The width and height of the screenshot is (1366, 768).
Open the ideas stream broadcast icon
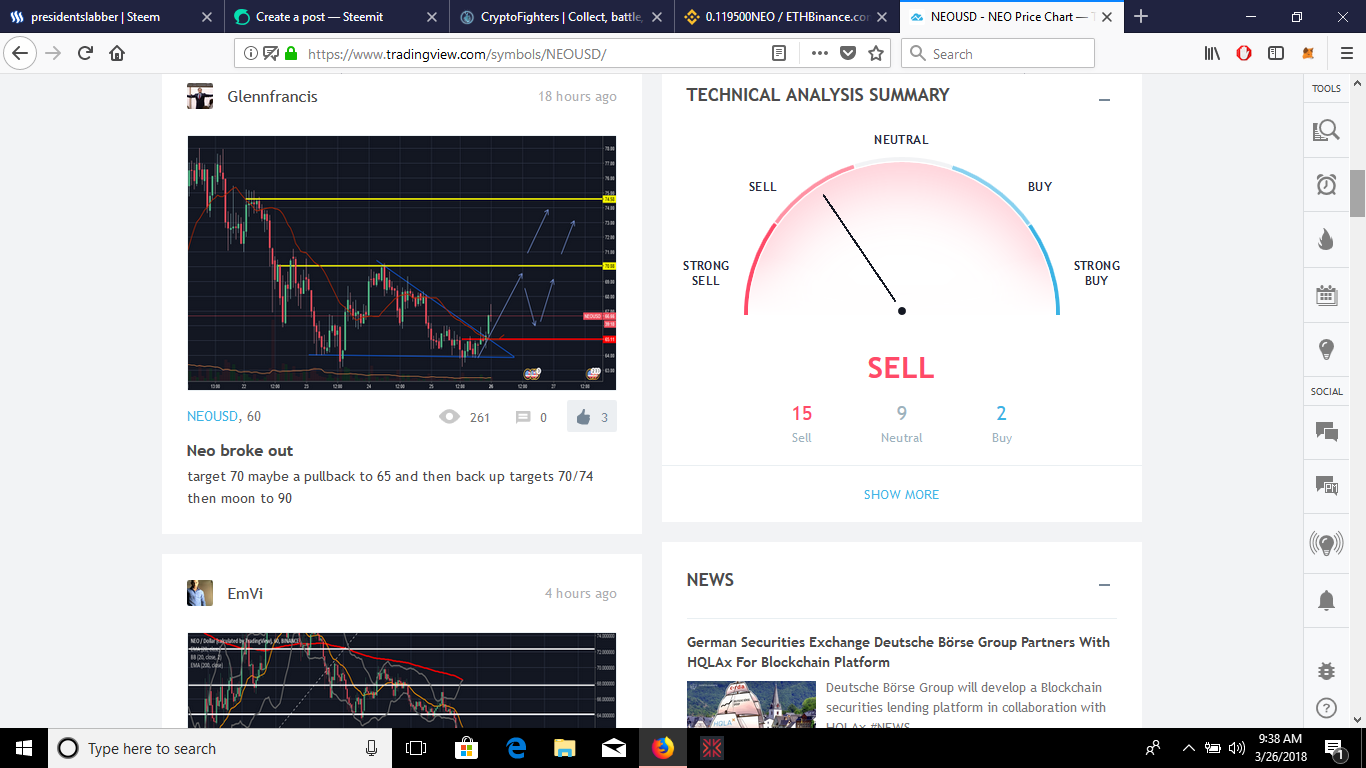(1326, 544)
